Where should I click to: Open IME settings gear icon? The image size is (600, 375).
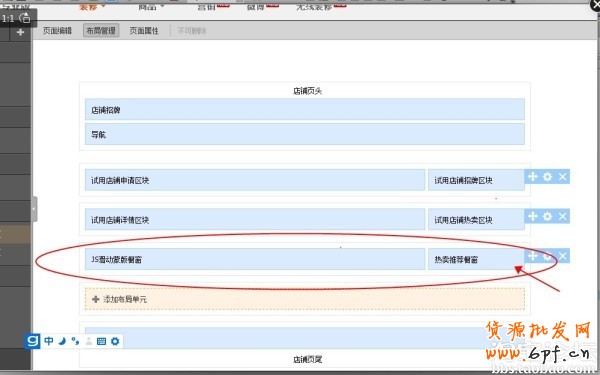point(115,341)
